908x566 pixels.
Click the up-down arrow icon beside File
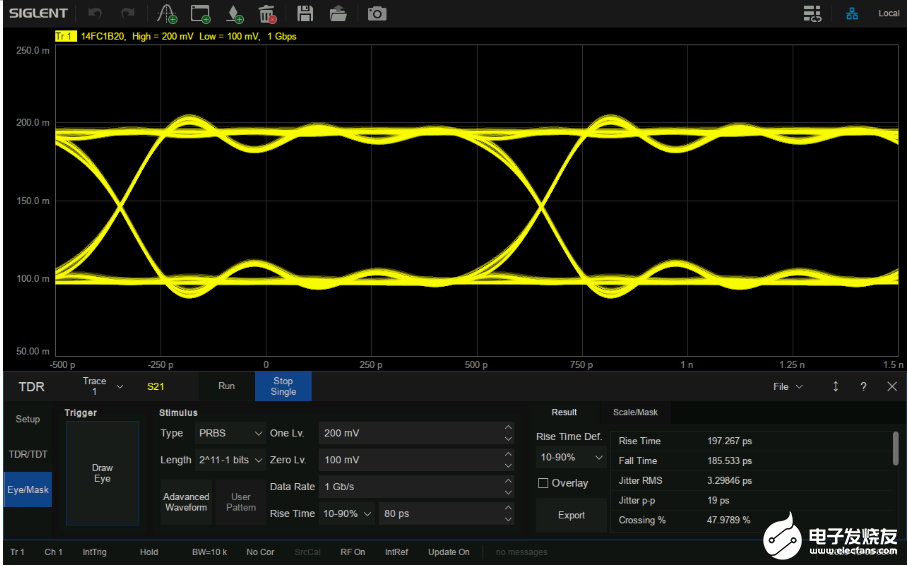pyautogui.click(x=835, y=386)
